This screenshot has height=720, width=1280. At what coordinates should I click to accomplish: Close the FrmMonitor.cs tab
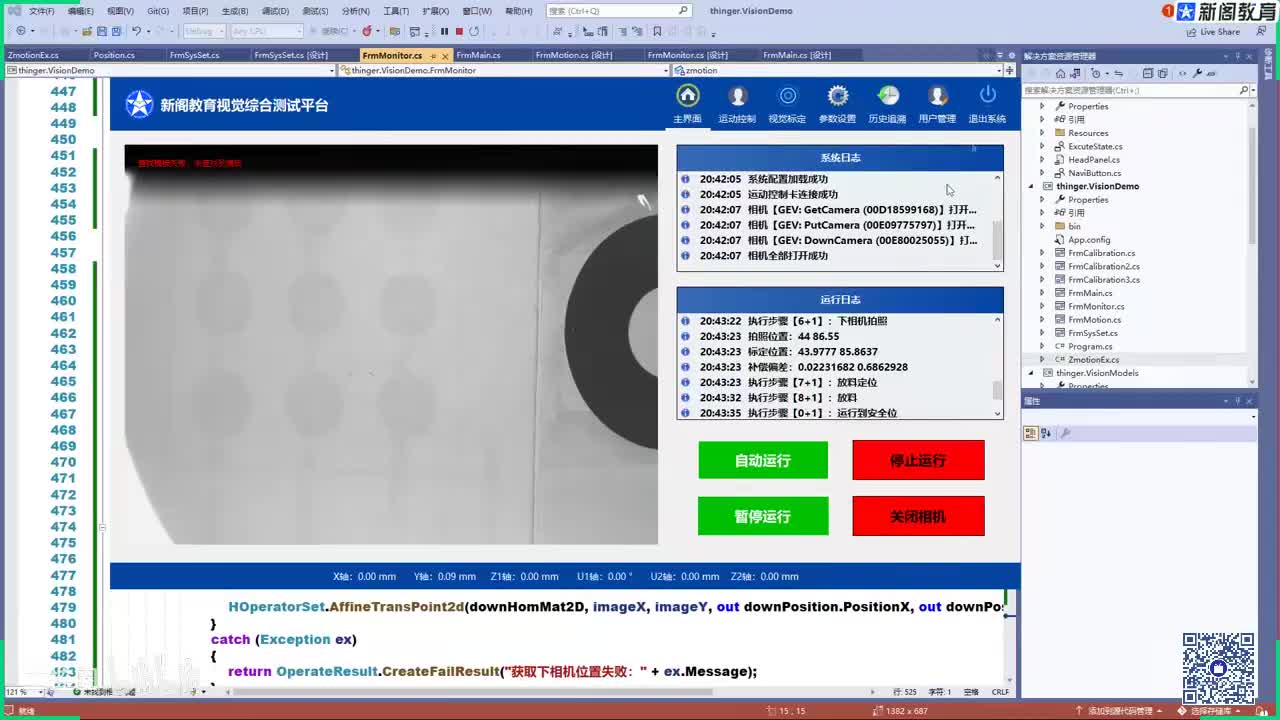(445, 56)
